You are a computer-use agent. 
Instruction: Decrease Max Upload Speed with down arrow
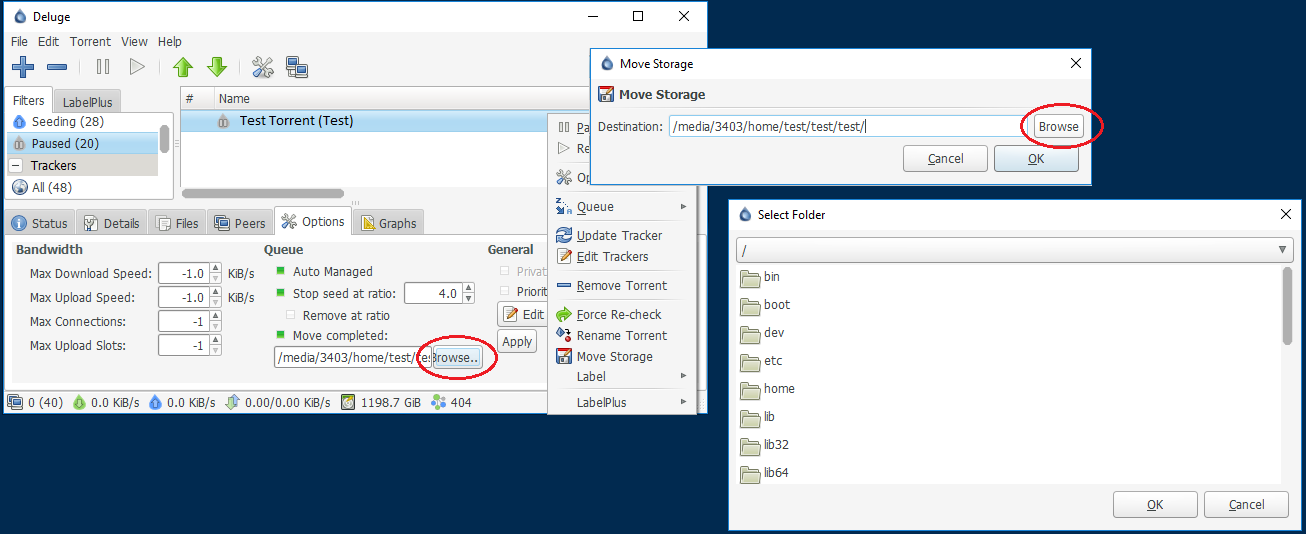215,302
